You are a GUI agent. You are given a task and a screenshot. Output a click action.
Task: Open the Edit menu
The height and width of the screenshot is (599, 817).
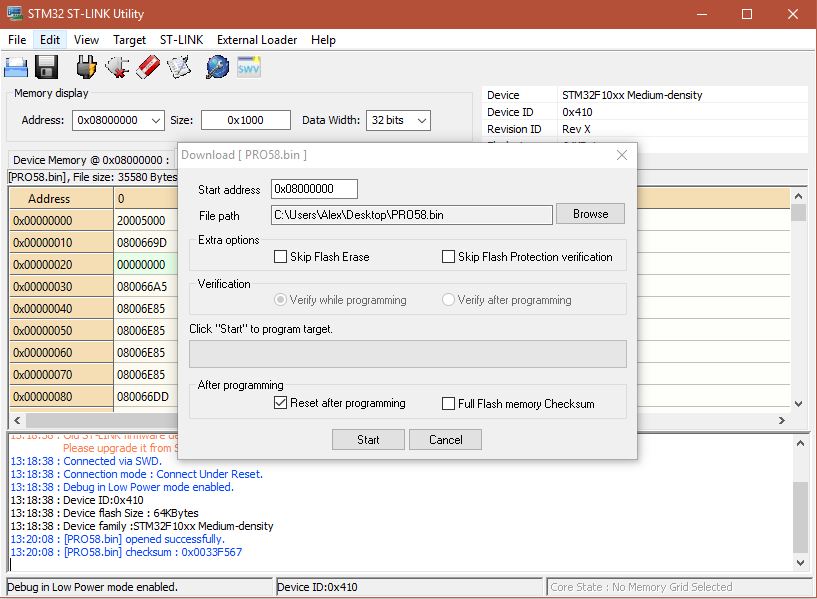pyautogui.click(x=50, y=40)
